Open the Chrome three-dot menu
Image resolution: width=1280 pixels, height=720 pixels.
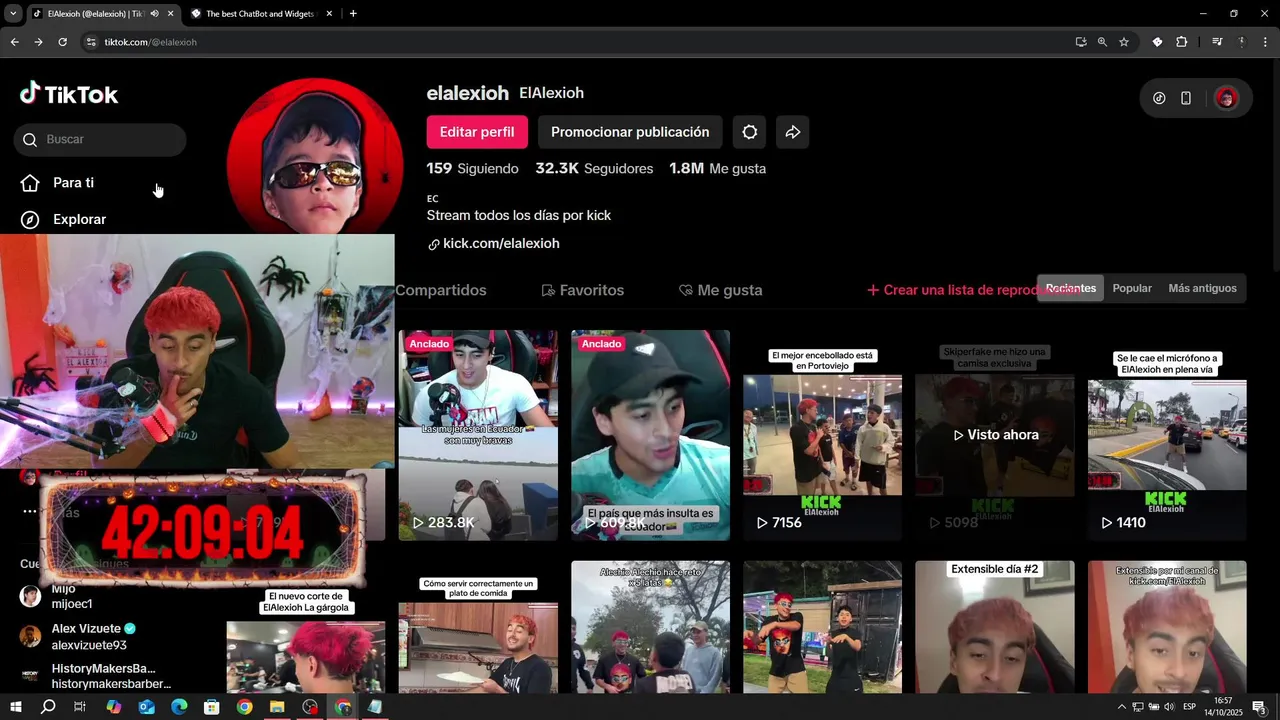pyautogui.click(x=1266, y=42)
